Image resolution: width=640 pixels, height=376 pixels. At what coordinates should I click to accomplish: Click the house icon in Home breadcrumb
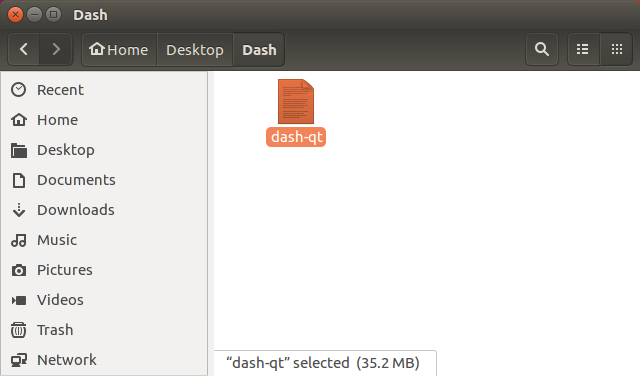[x=97, y=49]
